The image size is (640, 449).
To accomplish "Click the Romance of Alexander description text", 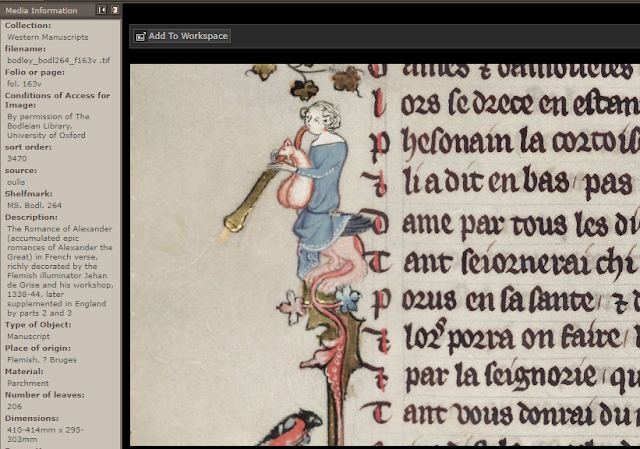I will [60, 271].
